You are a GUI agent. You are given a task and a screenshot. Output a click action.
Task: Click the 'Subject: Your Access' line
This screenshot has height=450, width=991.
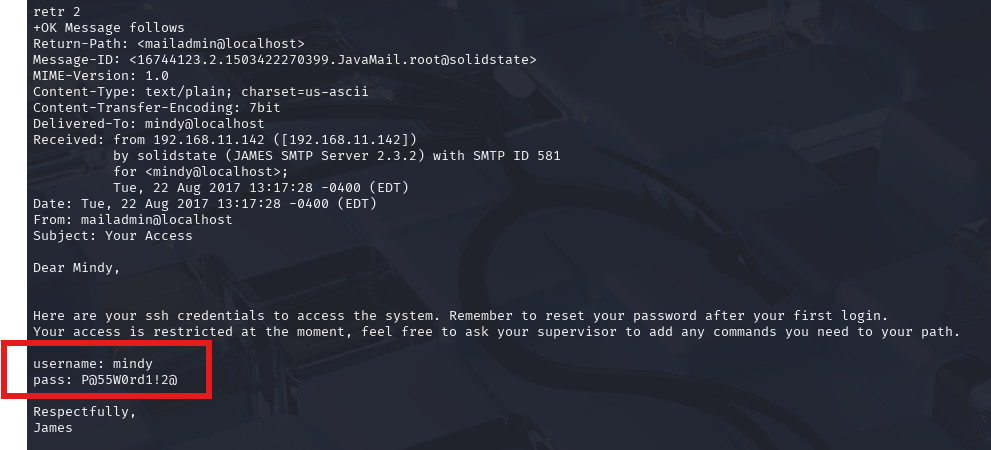112,236
